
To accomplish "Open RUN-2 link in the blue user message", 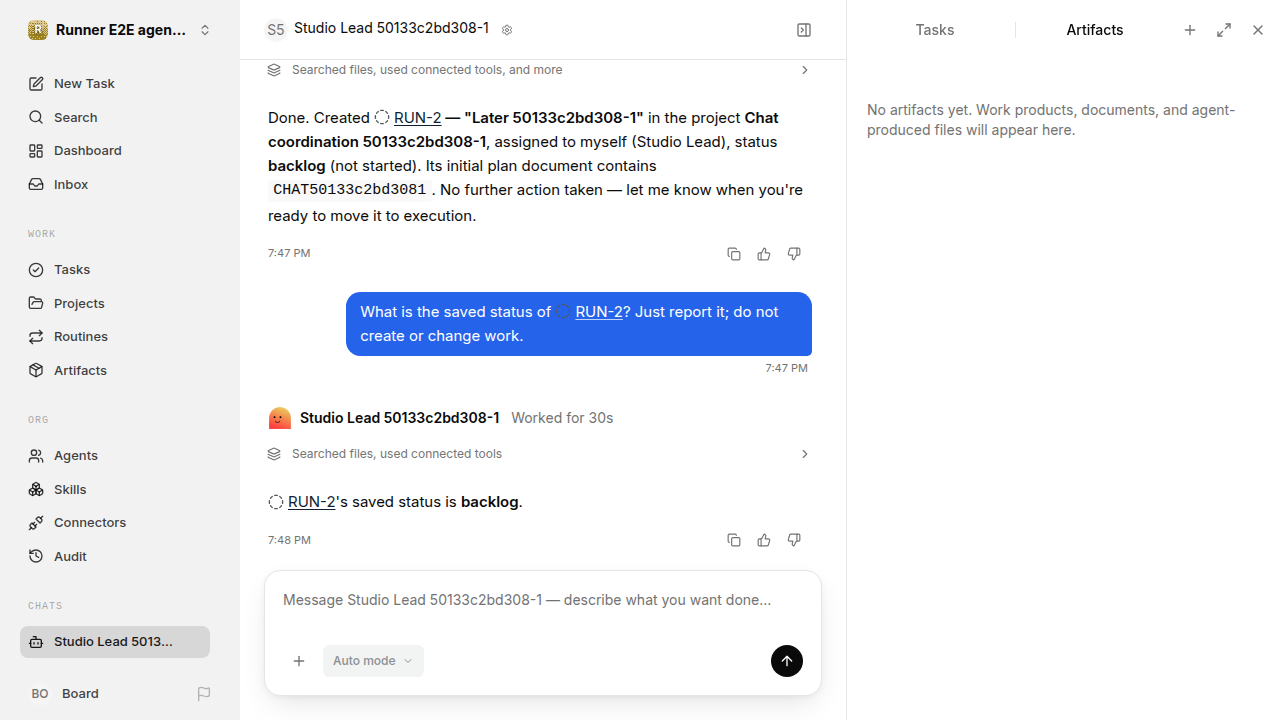I will point(599,312).
